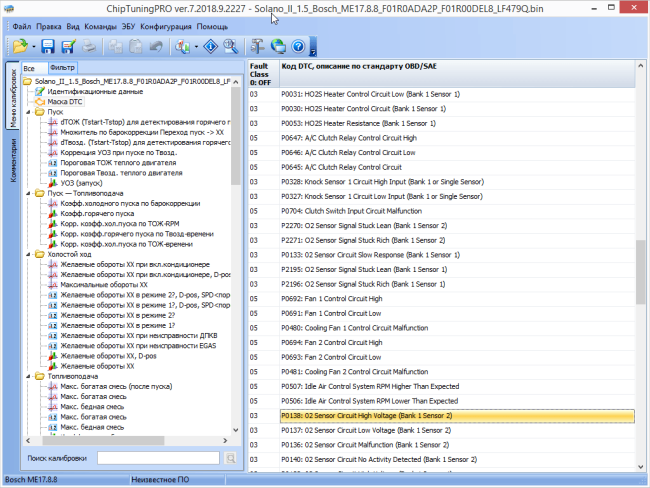The width and height of the screenshot is (650, 488).
Task: Click the icon of Желаемые обороты ХХ, D-pos
Action: [53, 356]
